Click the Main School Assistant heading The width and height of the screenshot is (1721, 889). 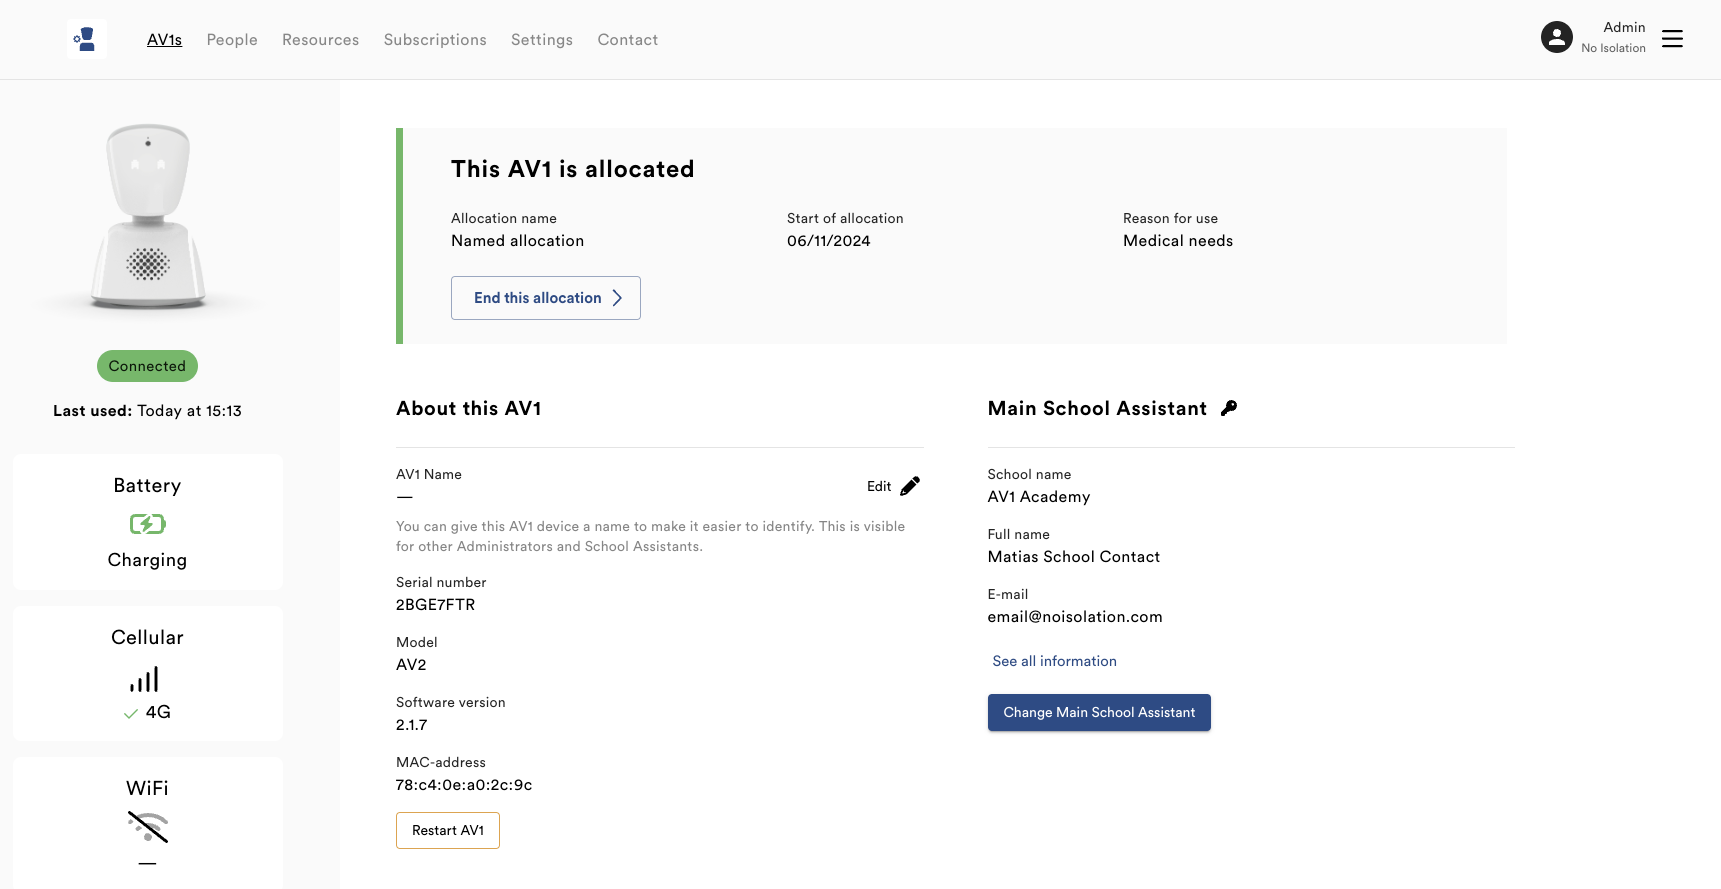1098,408
